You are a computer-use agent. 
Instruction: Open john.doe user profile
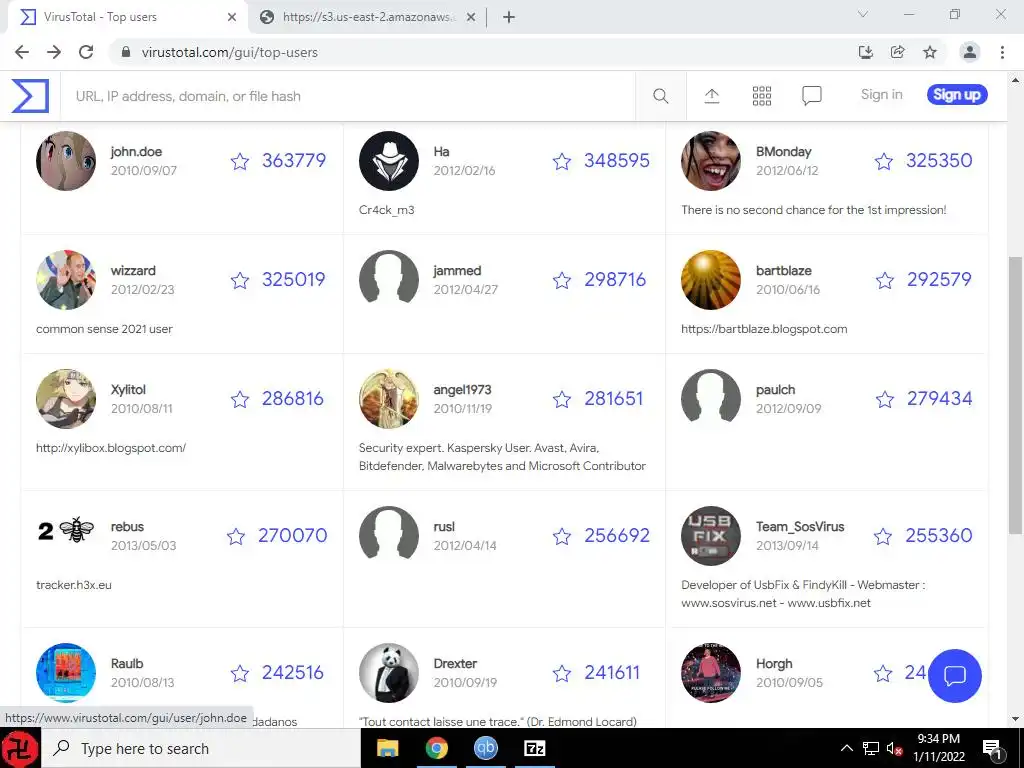[x=136, y=152]
